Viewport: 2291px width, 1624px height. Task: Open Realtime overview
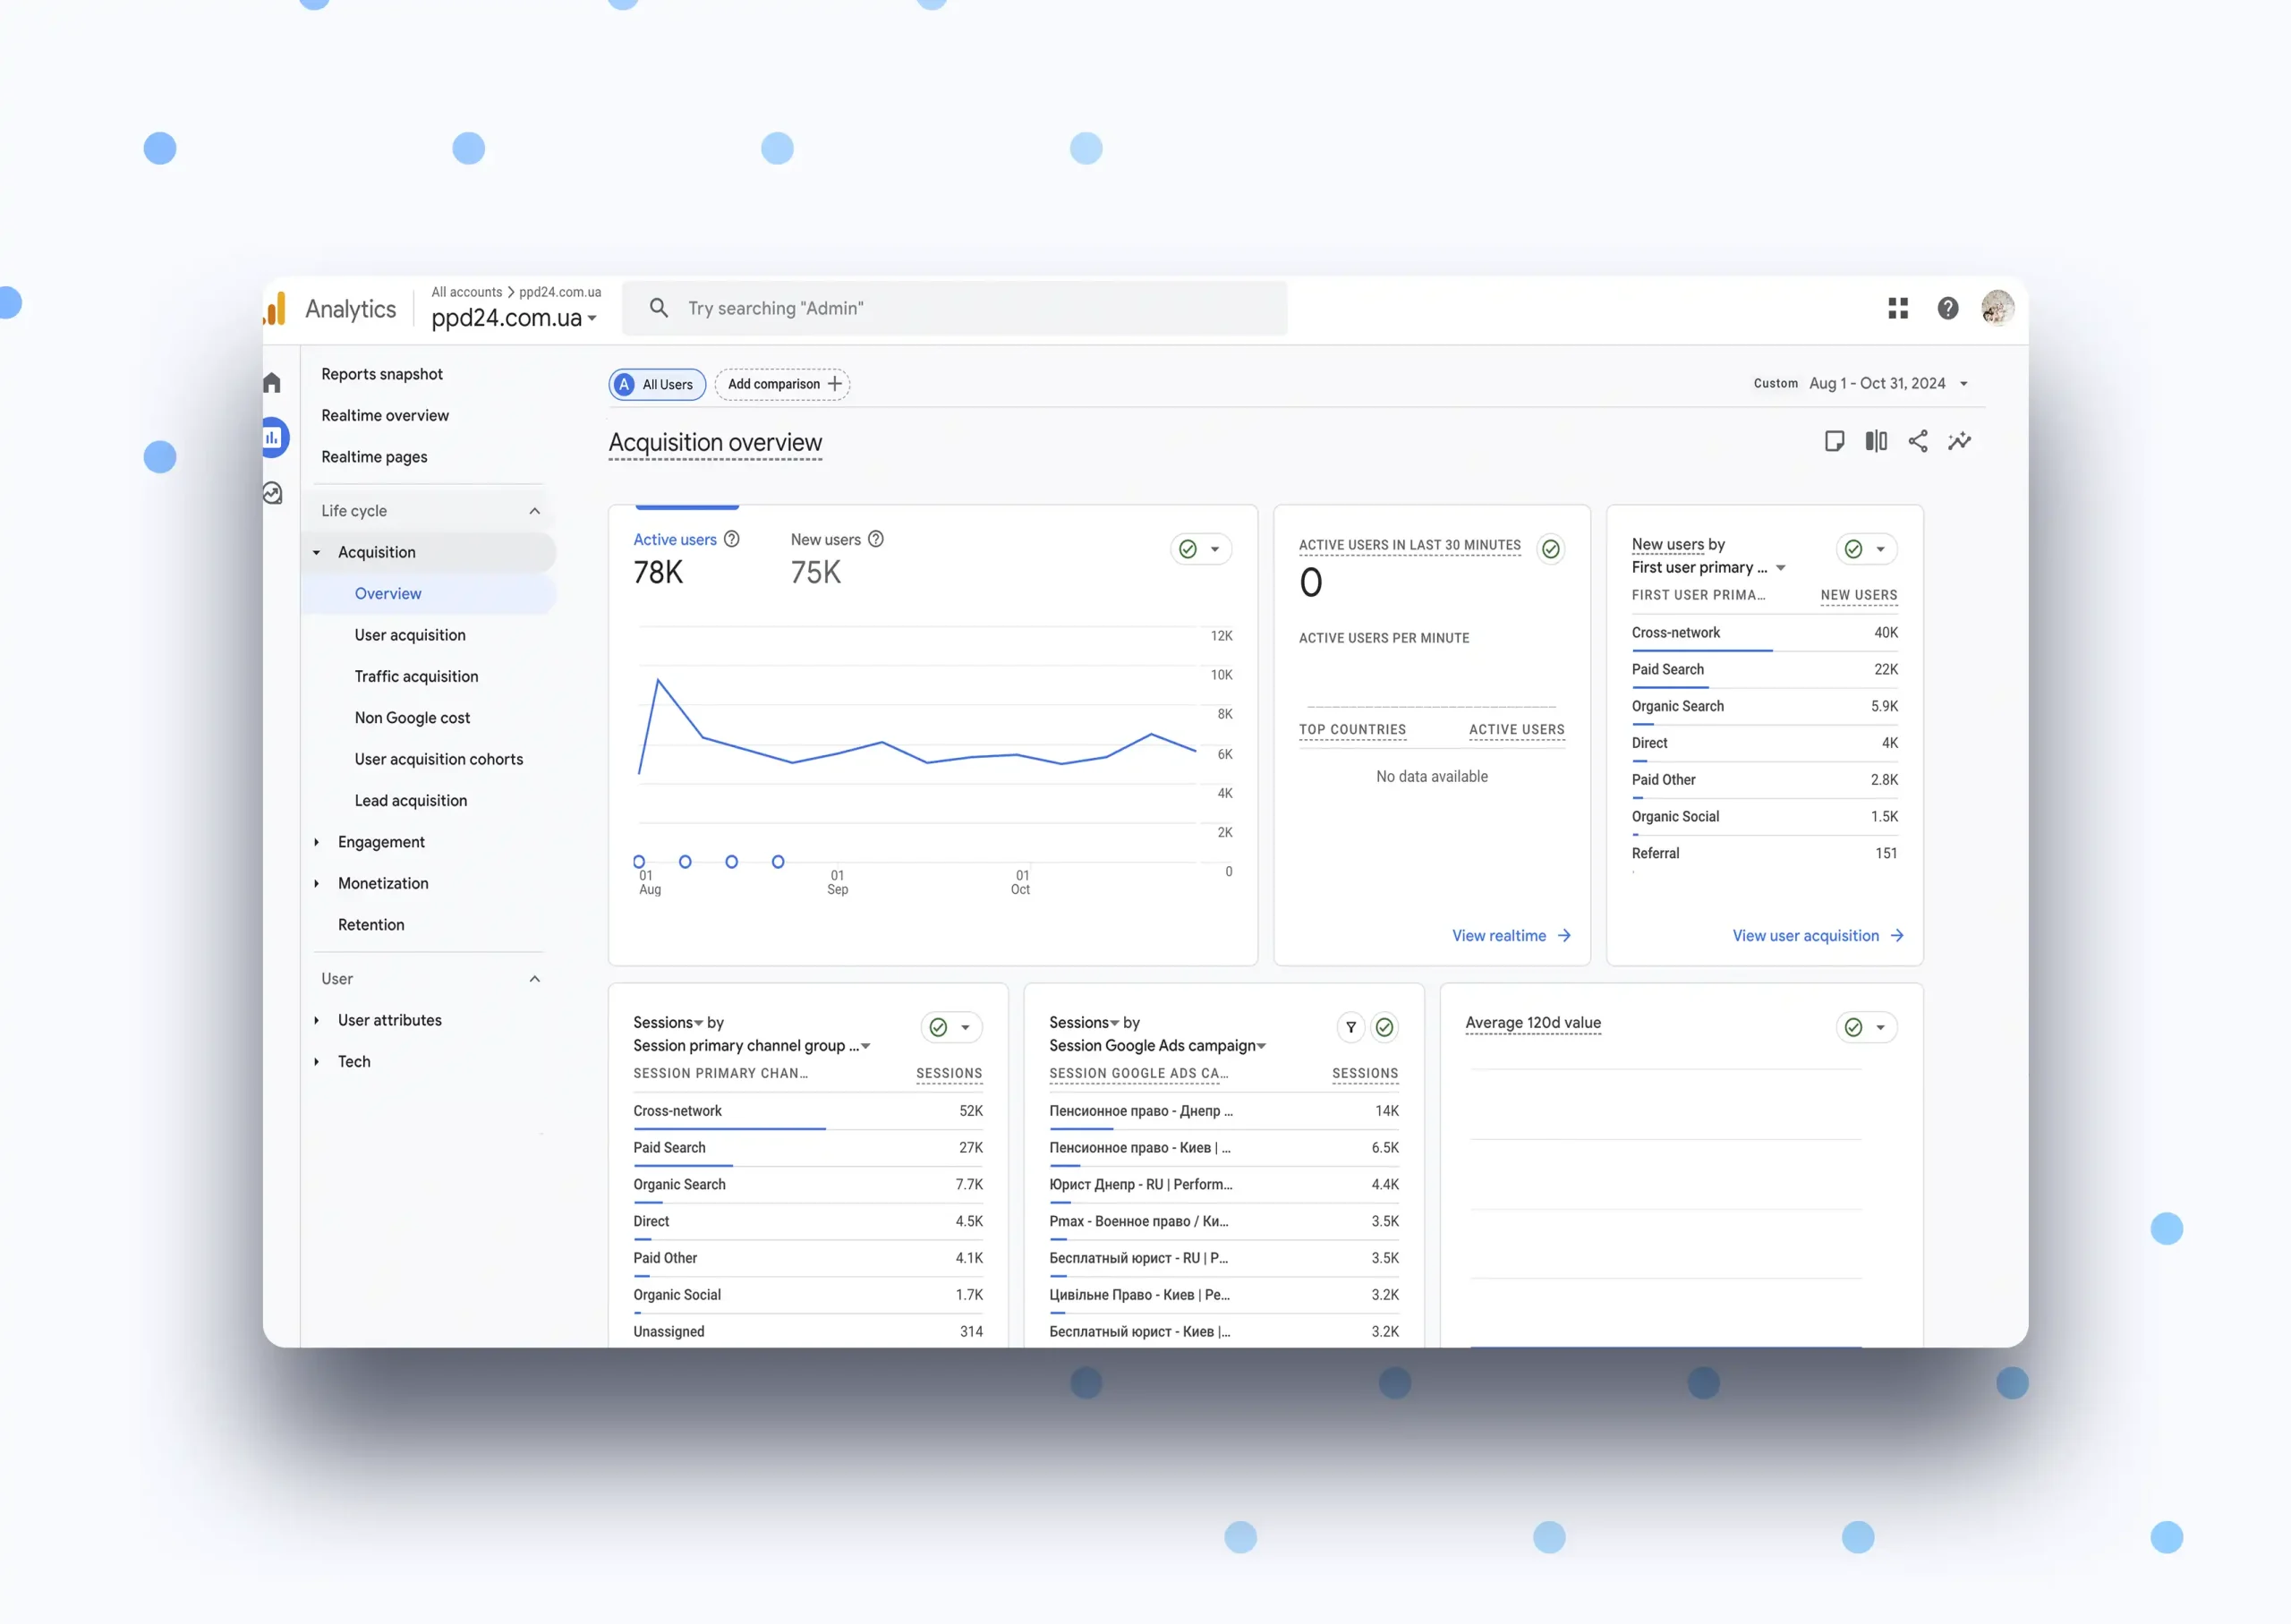[385, 415]
